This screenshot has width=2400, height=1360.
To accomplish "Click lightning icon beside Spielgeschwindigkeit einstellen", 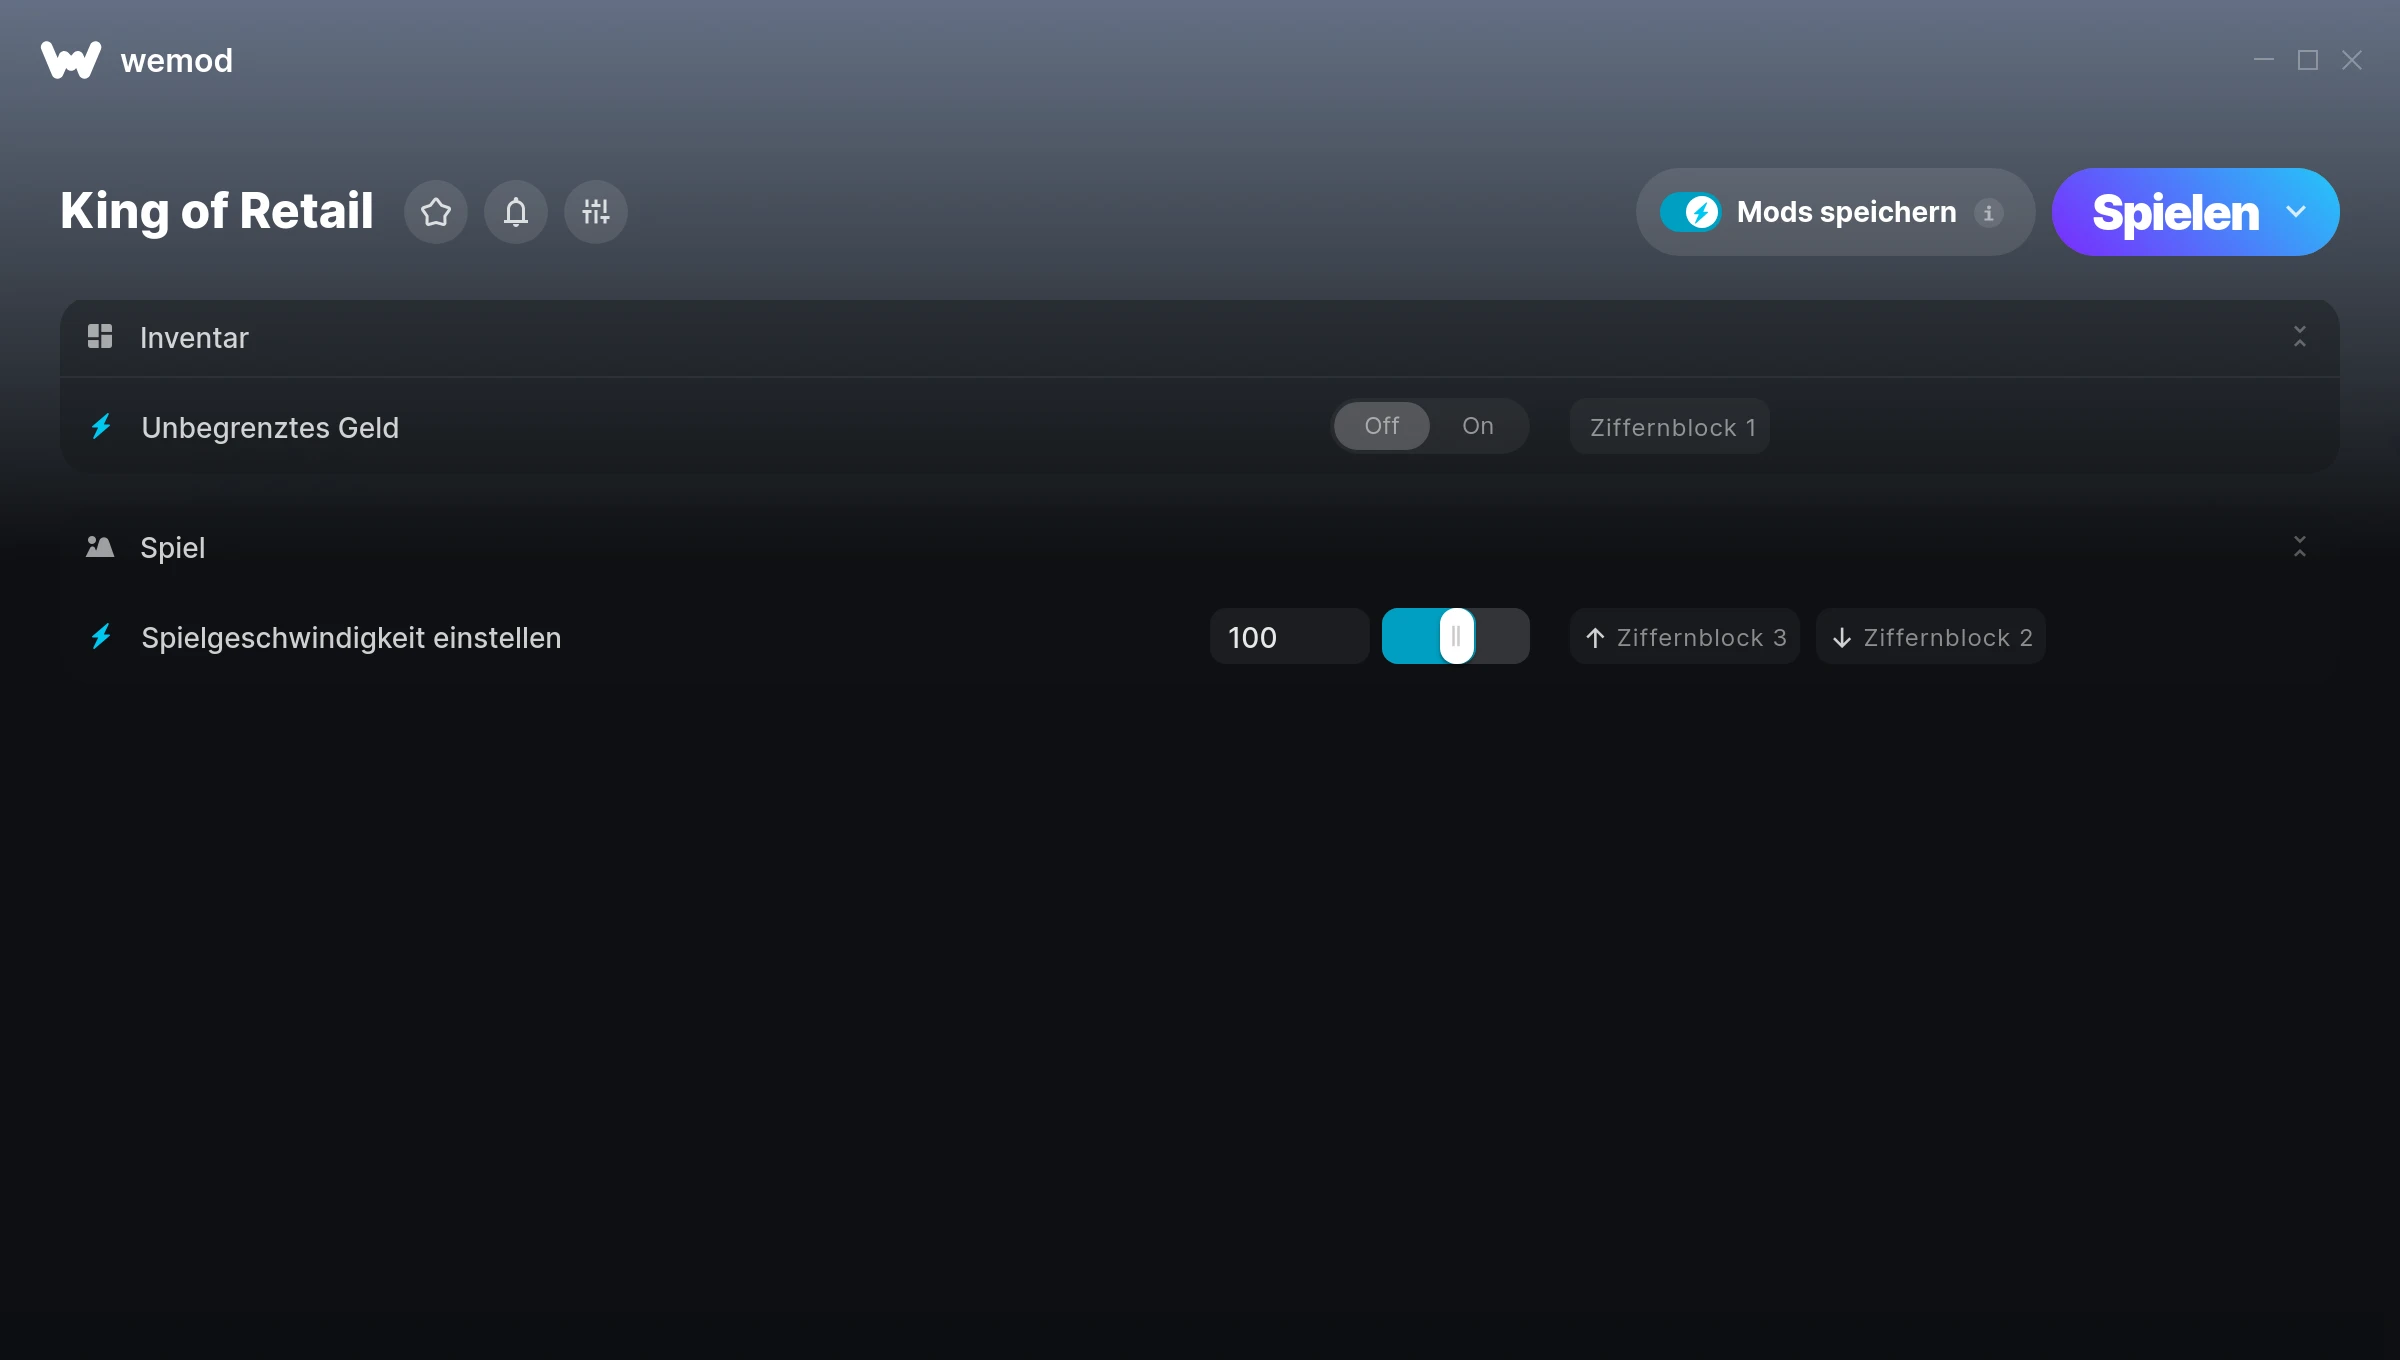I will click(101, 637).
